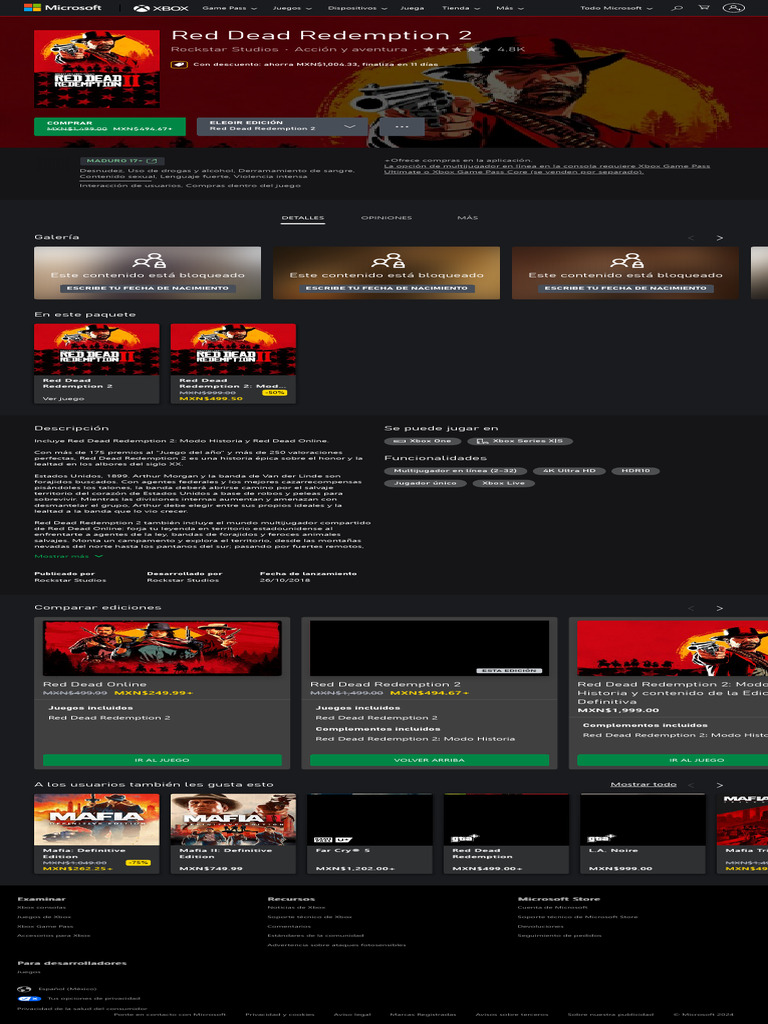Open Red Dead Redemption 2: Modo Historia package tile

pyautogui.click(x=233, y=364)
